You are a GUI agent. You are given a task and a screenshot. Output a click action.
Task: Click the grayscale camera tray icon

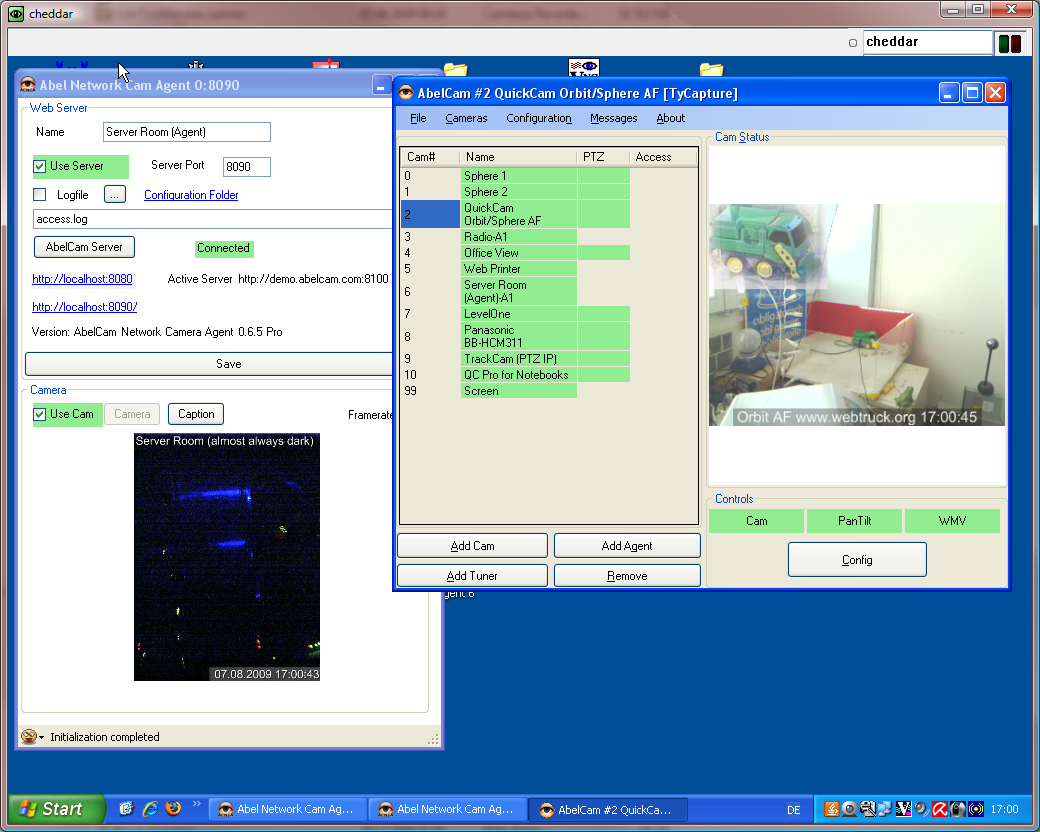958,809
